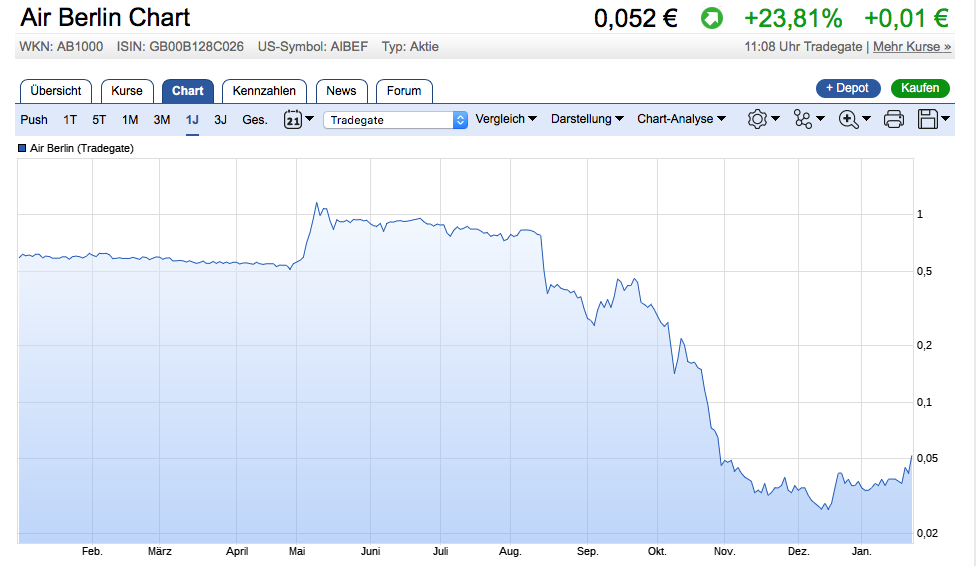
Task: Click the save floppy disk icon
Action: pyautogui.click(x=927, y=119)
